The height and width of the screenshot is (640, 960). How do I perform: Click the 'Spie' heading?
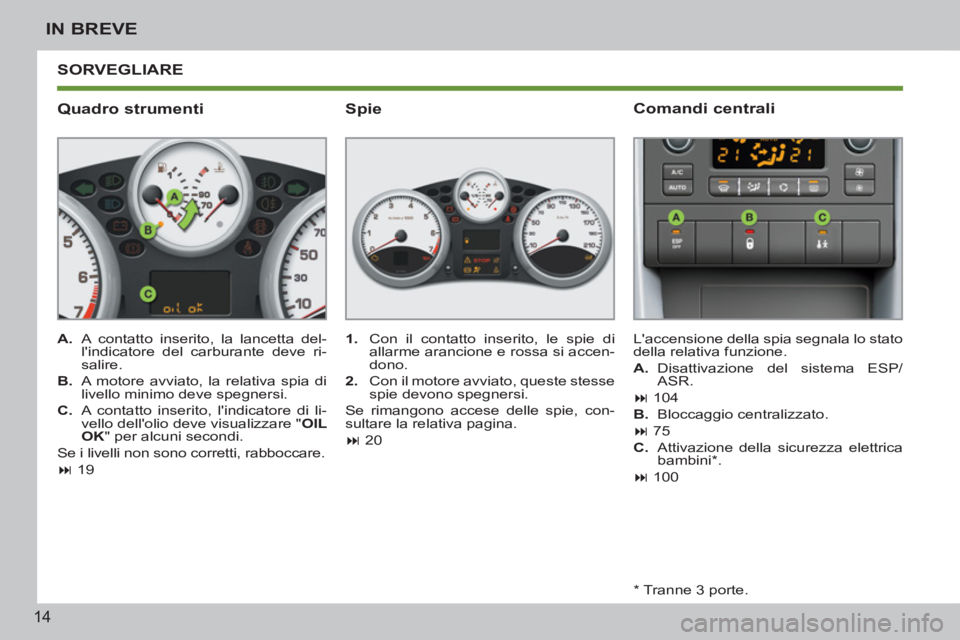coord(363,108)
